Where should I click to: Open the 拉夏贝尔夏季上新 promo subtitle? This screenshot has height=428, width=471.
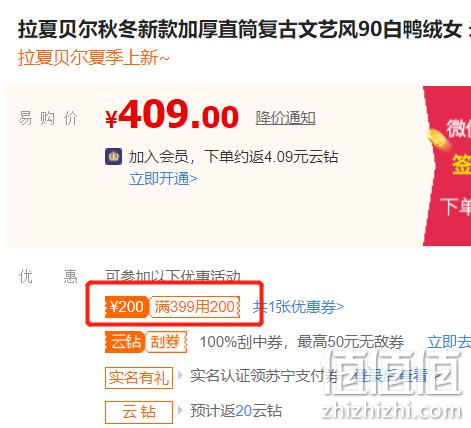click(x=94, y=58)
